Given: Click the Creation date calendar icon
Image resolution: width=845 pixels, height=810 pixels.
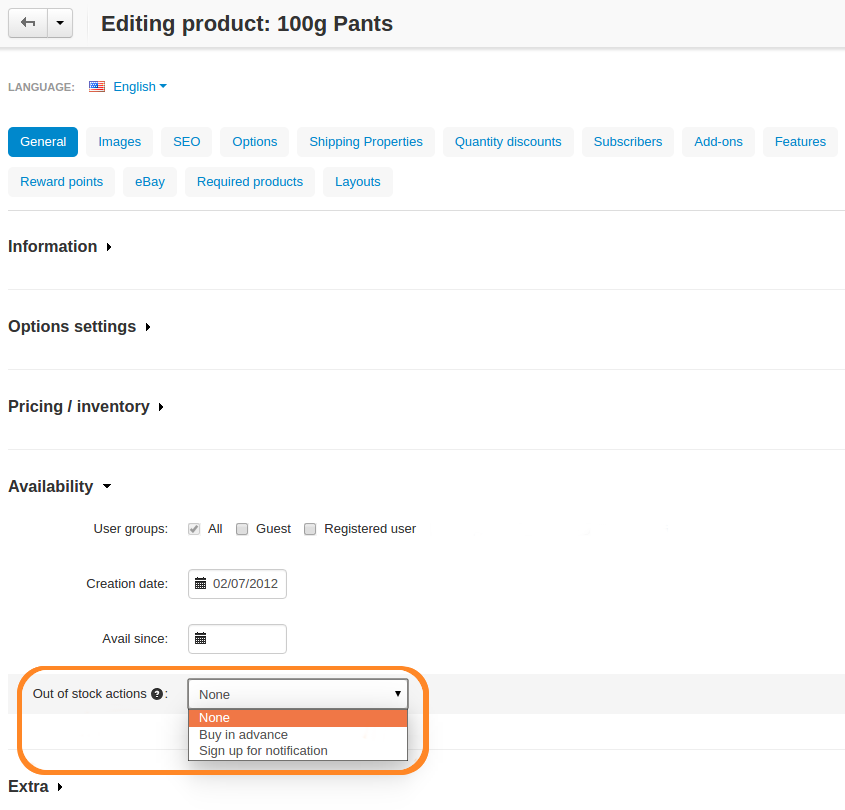Looking at the screenshot, I should tap(200, 584).
